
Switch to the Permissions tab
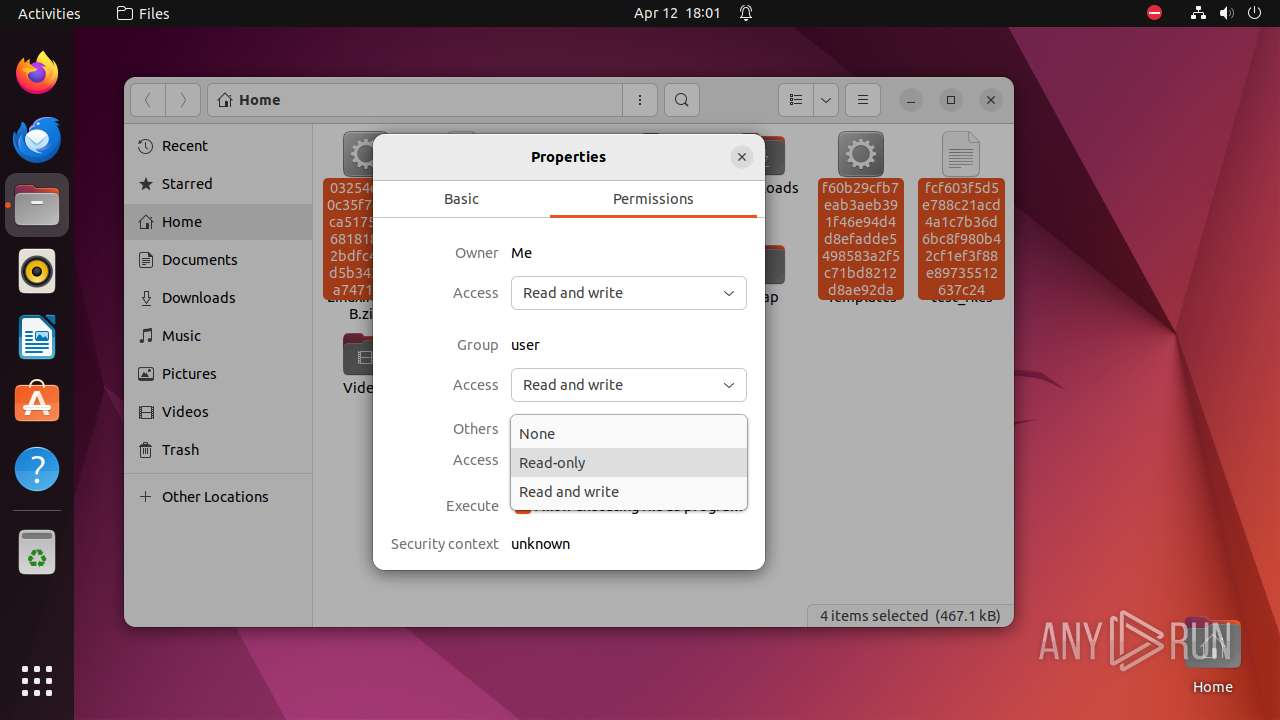coord(653,199)
